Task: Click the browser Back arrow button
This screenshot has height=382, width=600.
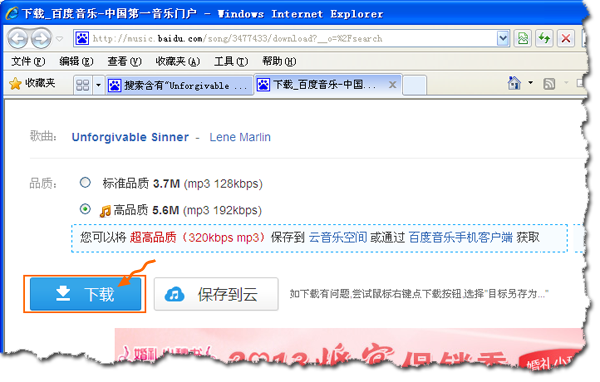Action: tap(18, 38)
